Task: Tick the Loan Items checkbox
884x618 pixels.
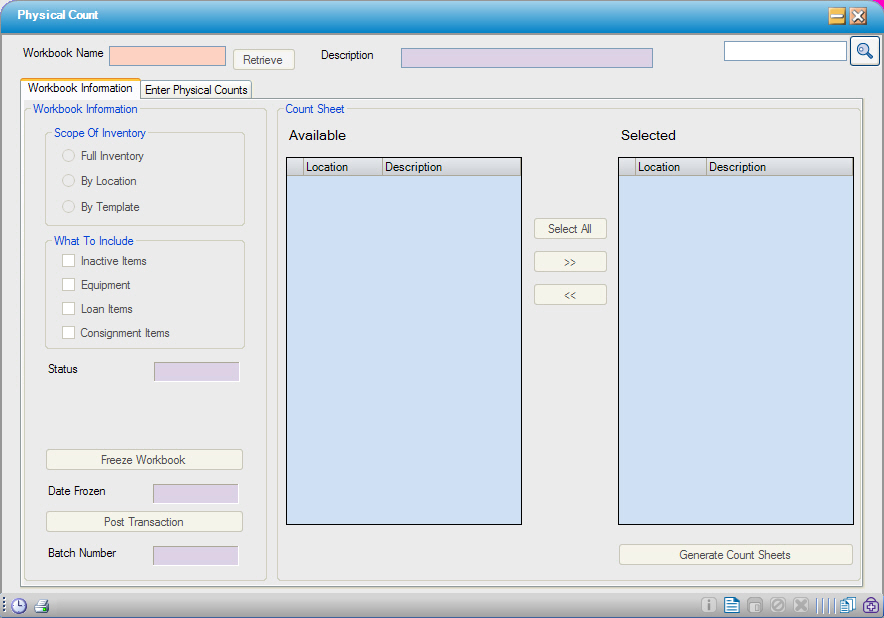Action: point(69,309)
